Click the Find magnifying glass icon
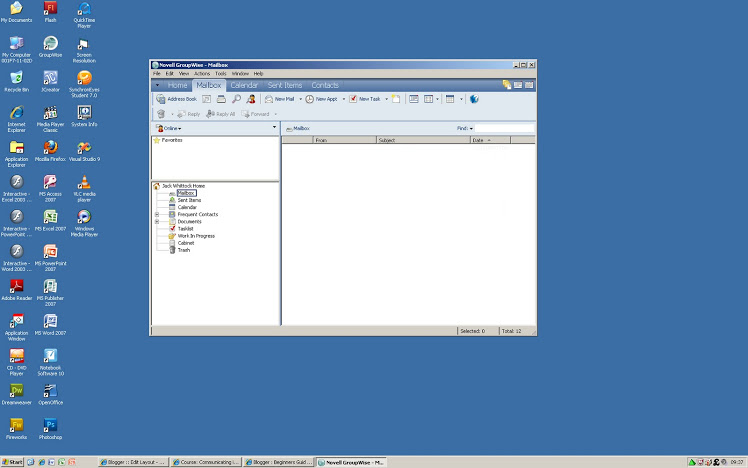The height and width of the screenshot is (468, 748). tap(236, 99)
